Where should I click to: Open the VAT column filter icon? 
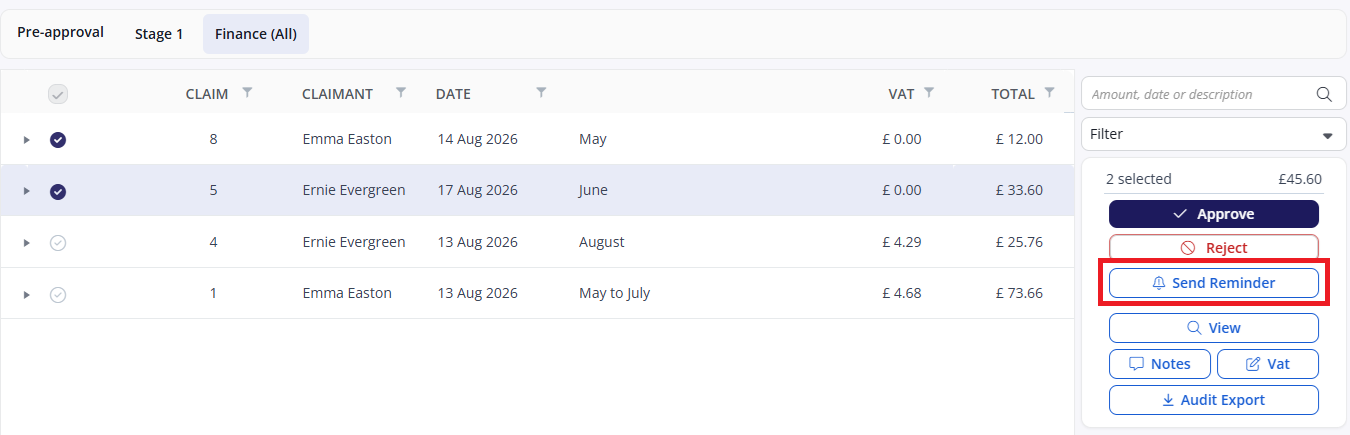point(929,92)
